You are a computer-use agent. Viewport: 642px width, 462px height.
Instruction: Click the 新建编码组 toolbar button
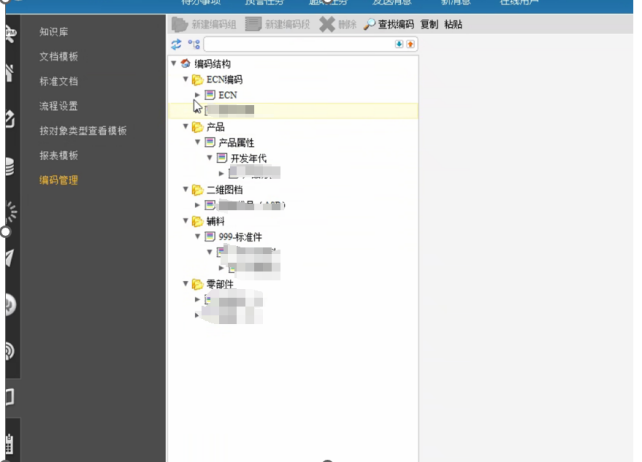point(203,25)
